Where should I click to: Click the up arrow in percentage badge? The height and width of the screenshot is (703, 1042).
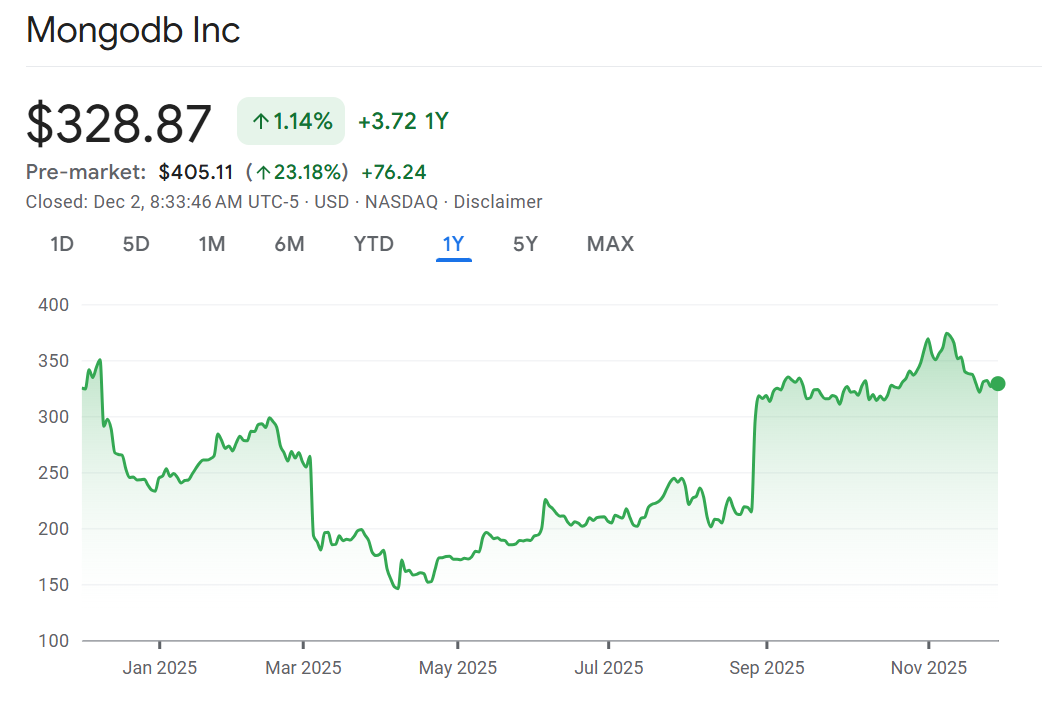260,122
